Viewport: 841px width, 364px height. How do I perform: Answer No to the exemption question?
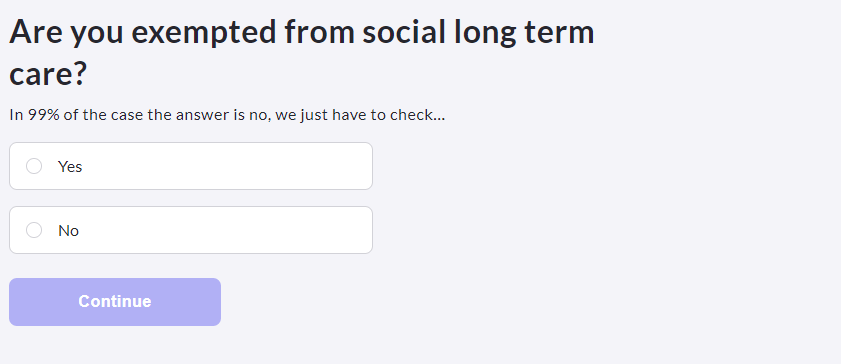pyautogui.click(x=191, y=230)
